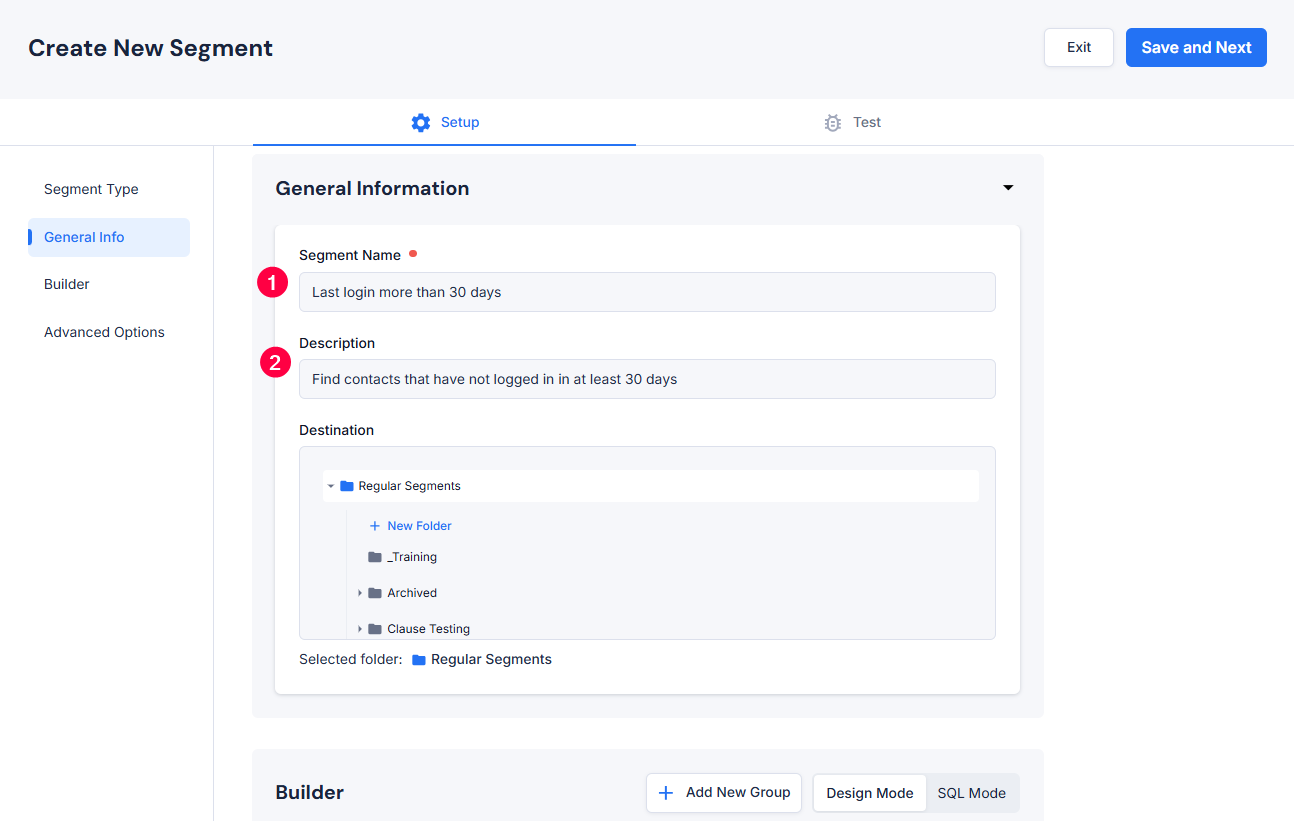Viewport: 1294px width, 821px height.
Task: Switch to SQL Mode
Action: pos(972,793)
